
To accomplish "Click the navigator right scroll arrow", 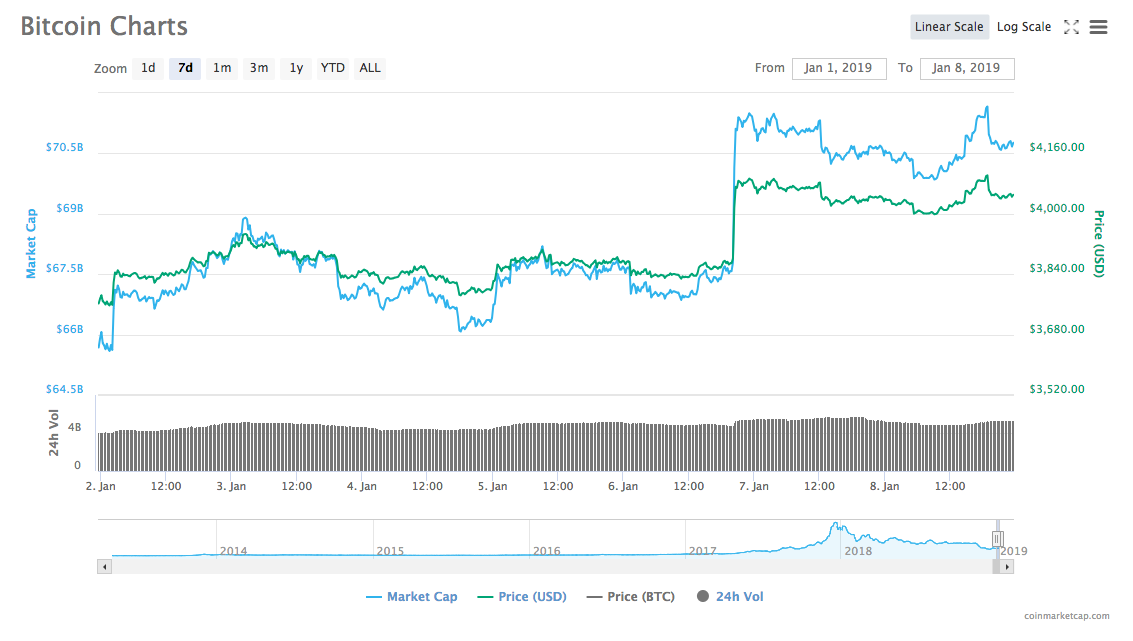I will [1008, 567].
